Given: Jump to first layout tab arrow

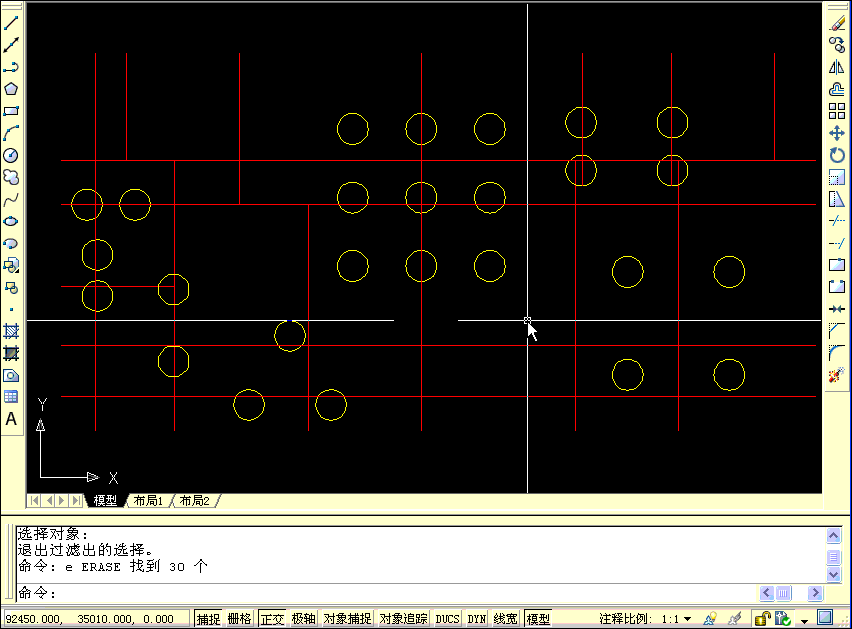Looking at the screenshot, I should click(34, 500).
